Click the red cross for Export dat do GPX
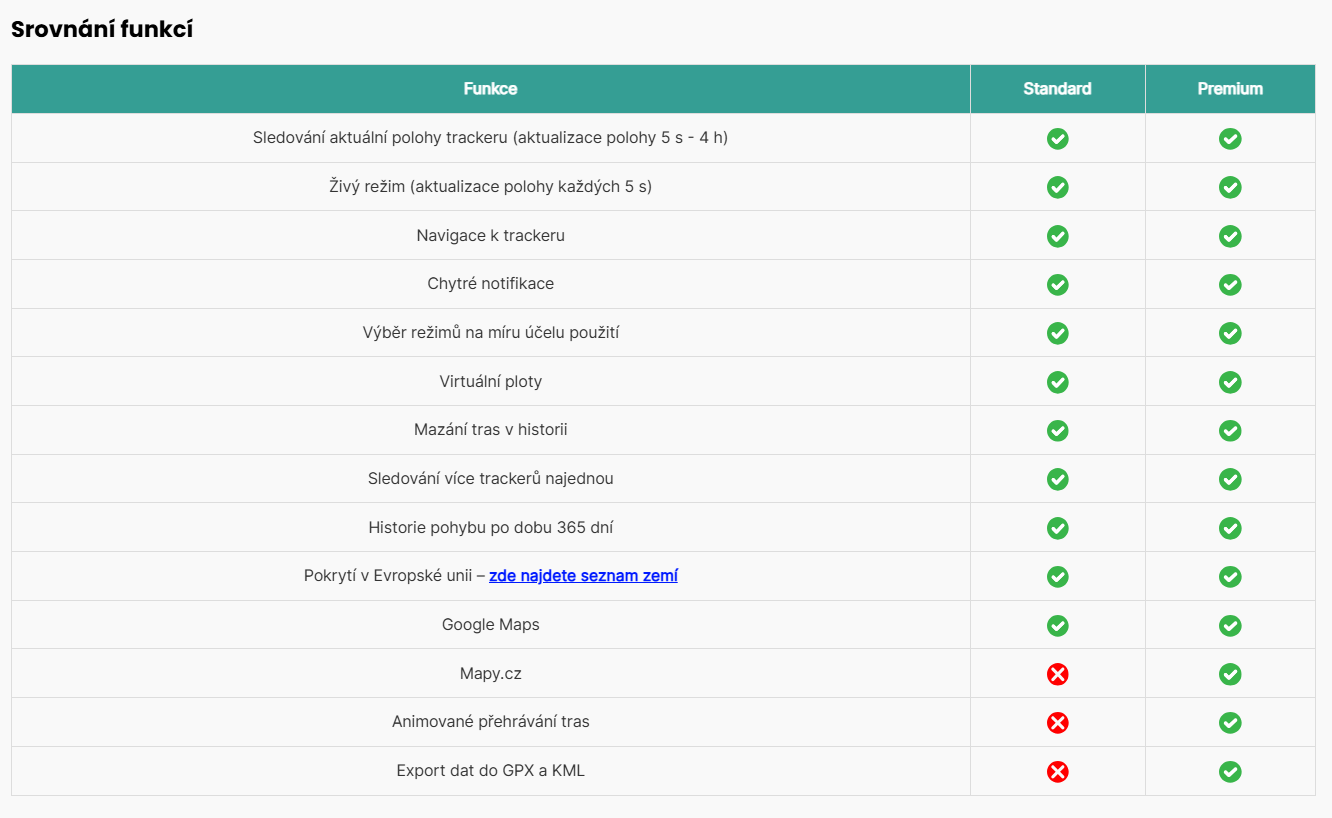This screenshot has width=1332, height=818. click(1057, 771)
